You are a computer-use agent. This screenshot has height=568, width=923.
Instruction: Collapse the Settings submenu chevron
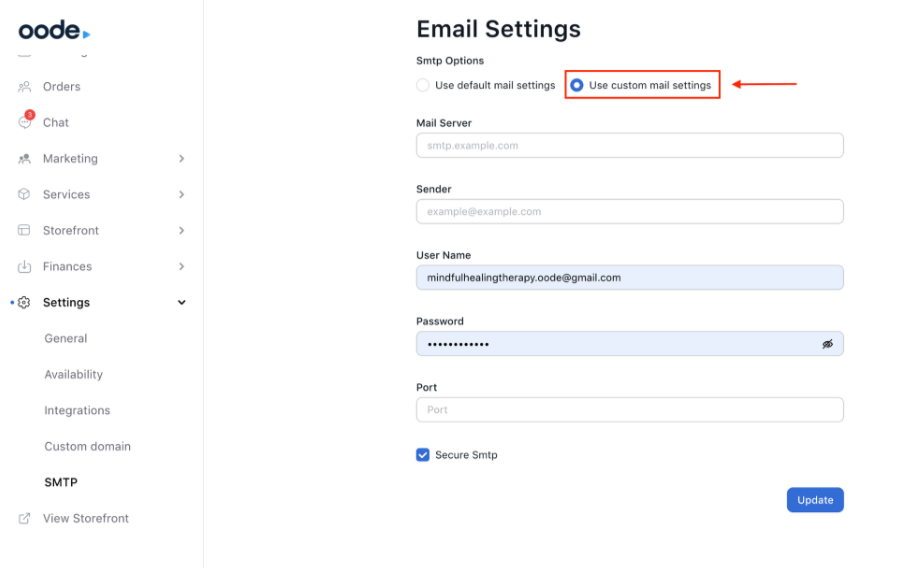click(181, 303)
